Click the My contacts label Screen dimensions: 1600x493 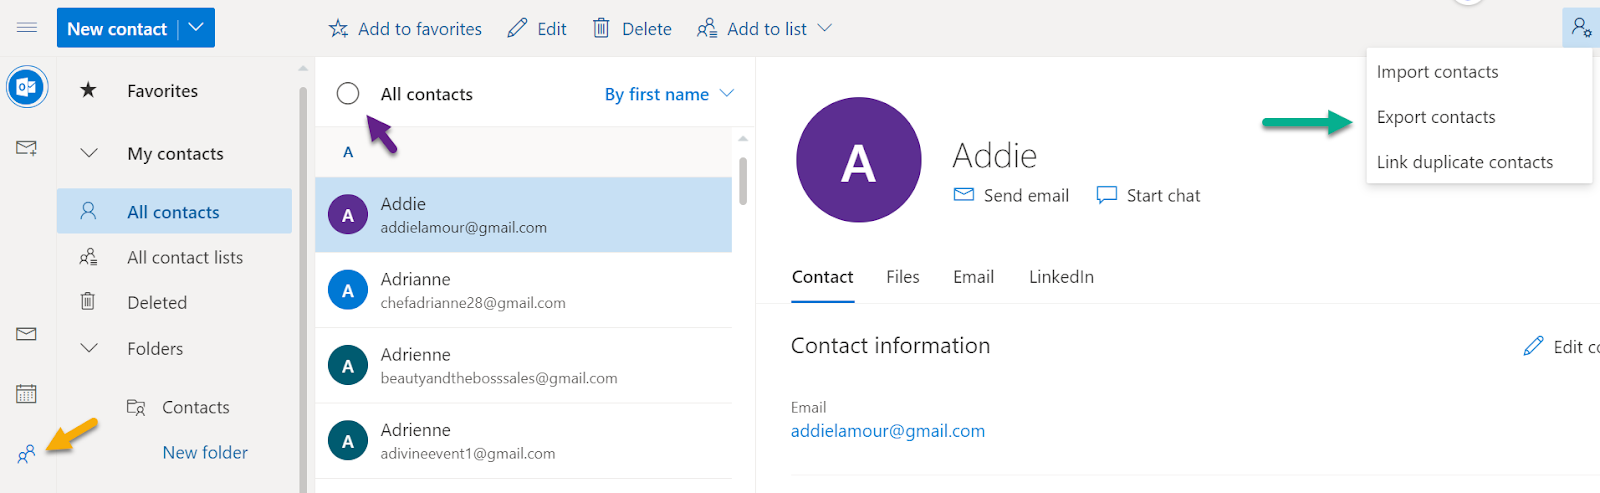[x=175, y=153]
